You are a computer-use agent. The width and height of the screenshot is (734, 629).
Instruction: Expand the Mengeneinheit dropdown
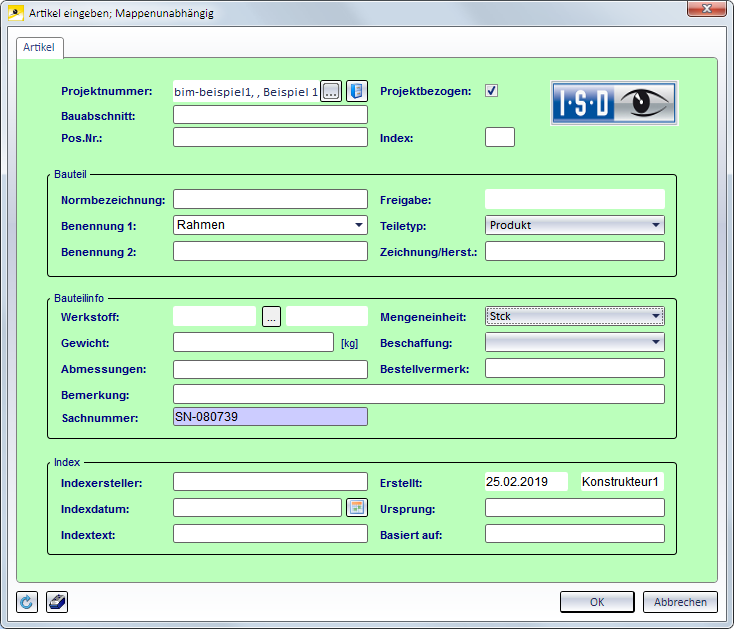pos(655,317)
